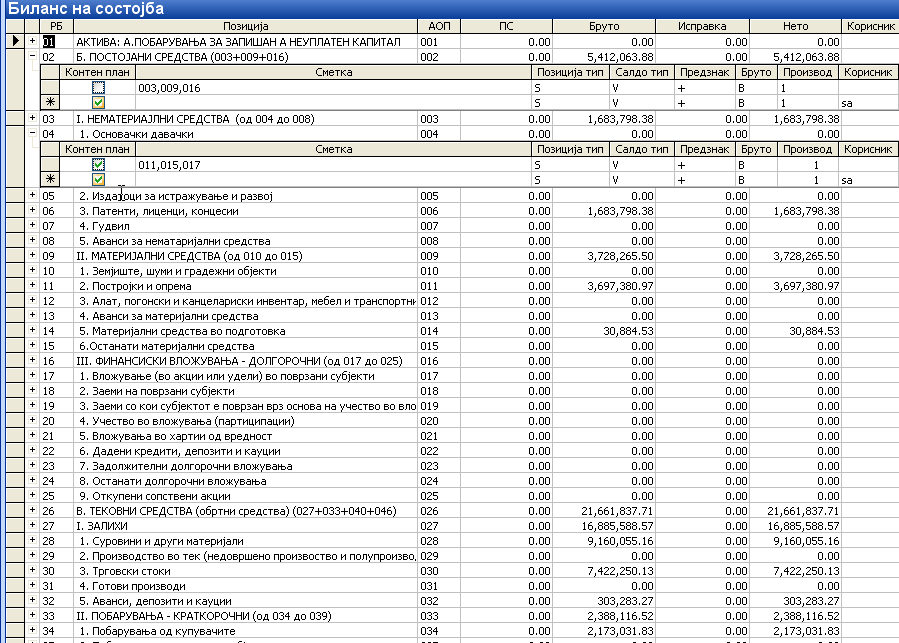Click Корисник value 'sa' under position 04
This screenshot has width=899, height=643.
(867, 180)
